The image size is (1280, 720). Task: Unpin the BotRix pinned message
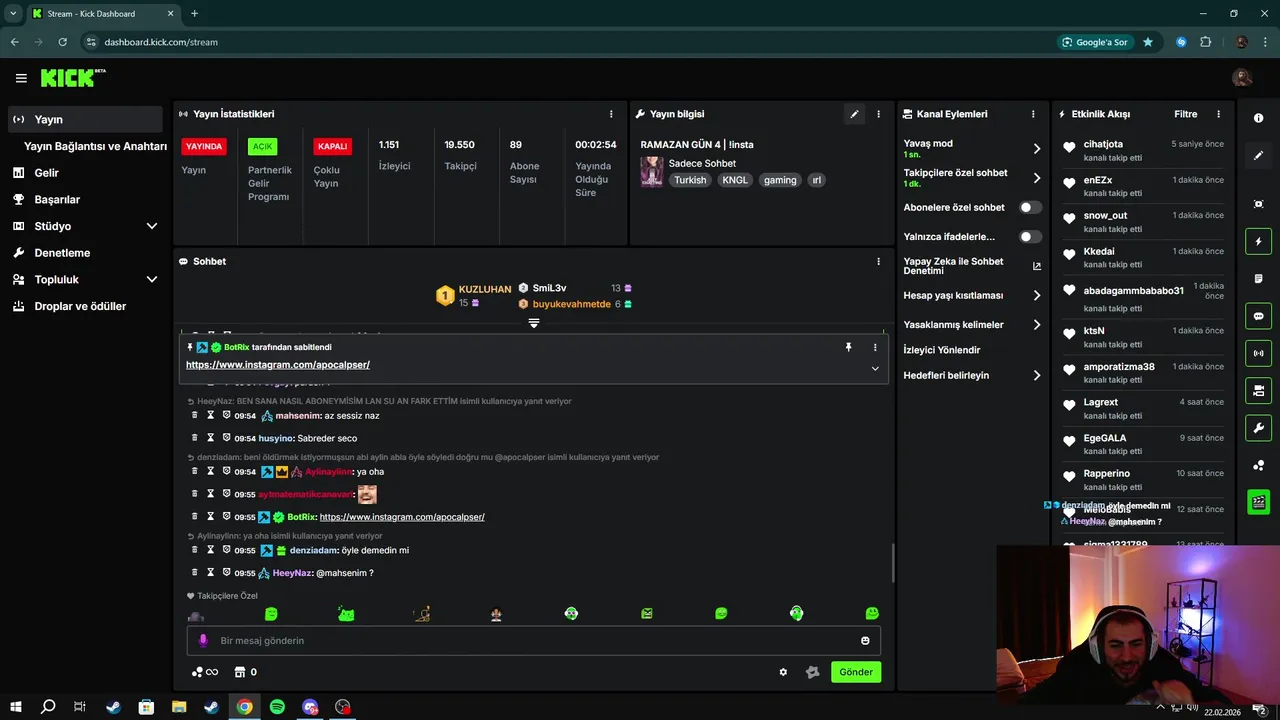[848, 347]
